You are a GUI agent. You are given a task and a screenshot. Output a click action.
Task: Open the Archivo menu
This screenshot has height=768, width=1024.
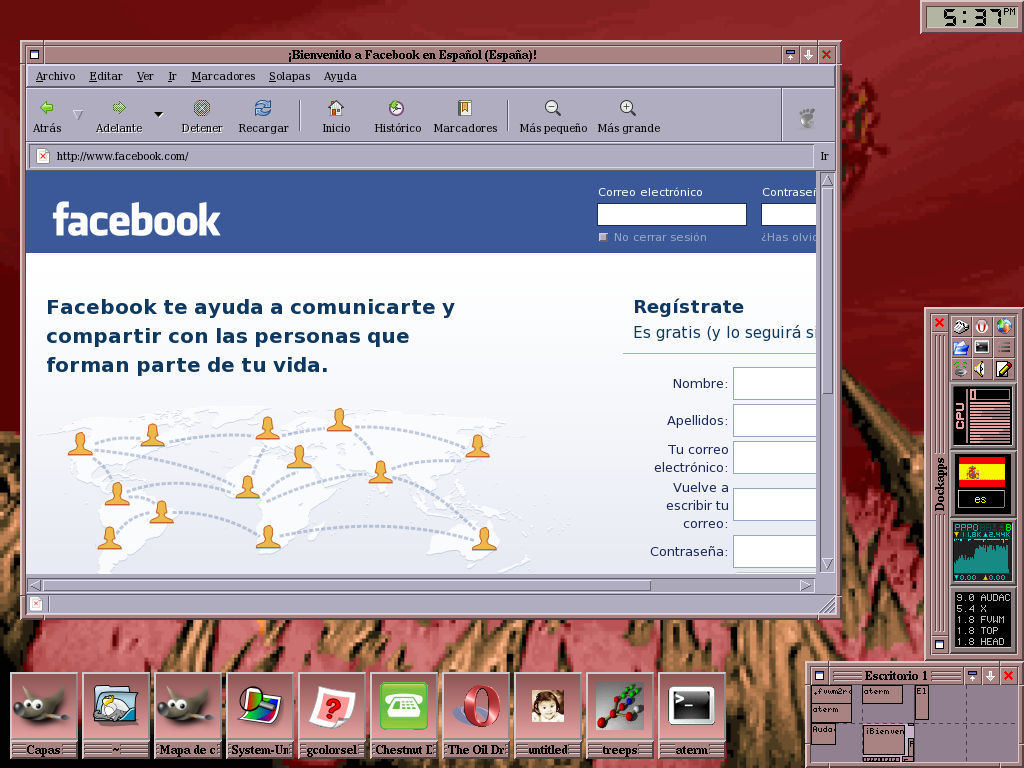56,76
